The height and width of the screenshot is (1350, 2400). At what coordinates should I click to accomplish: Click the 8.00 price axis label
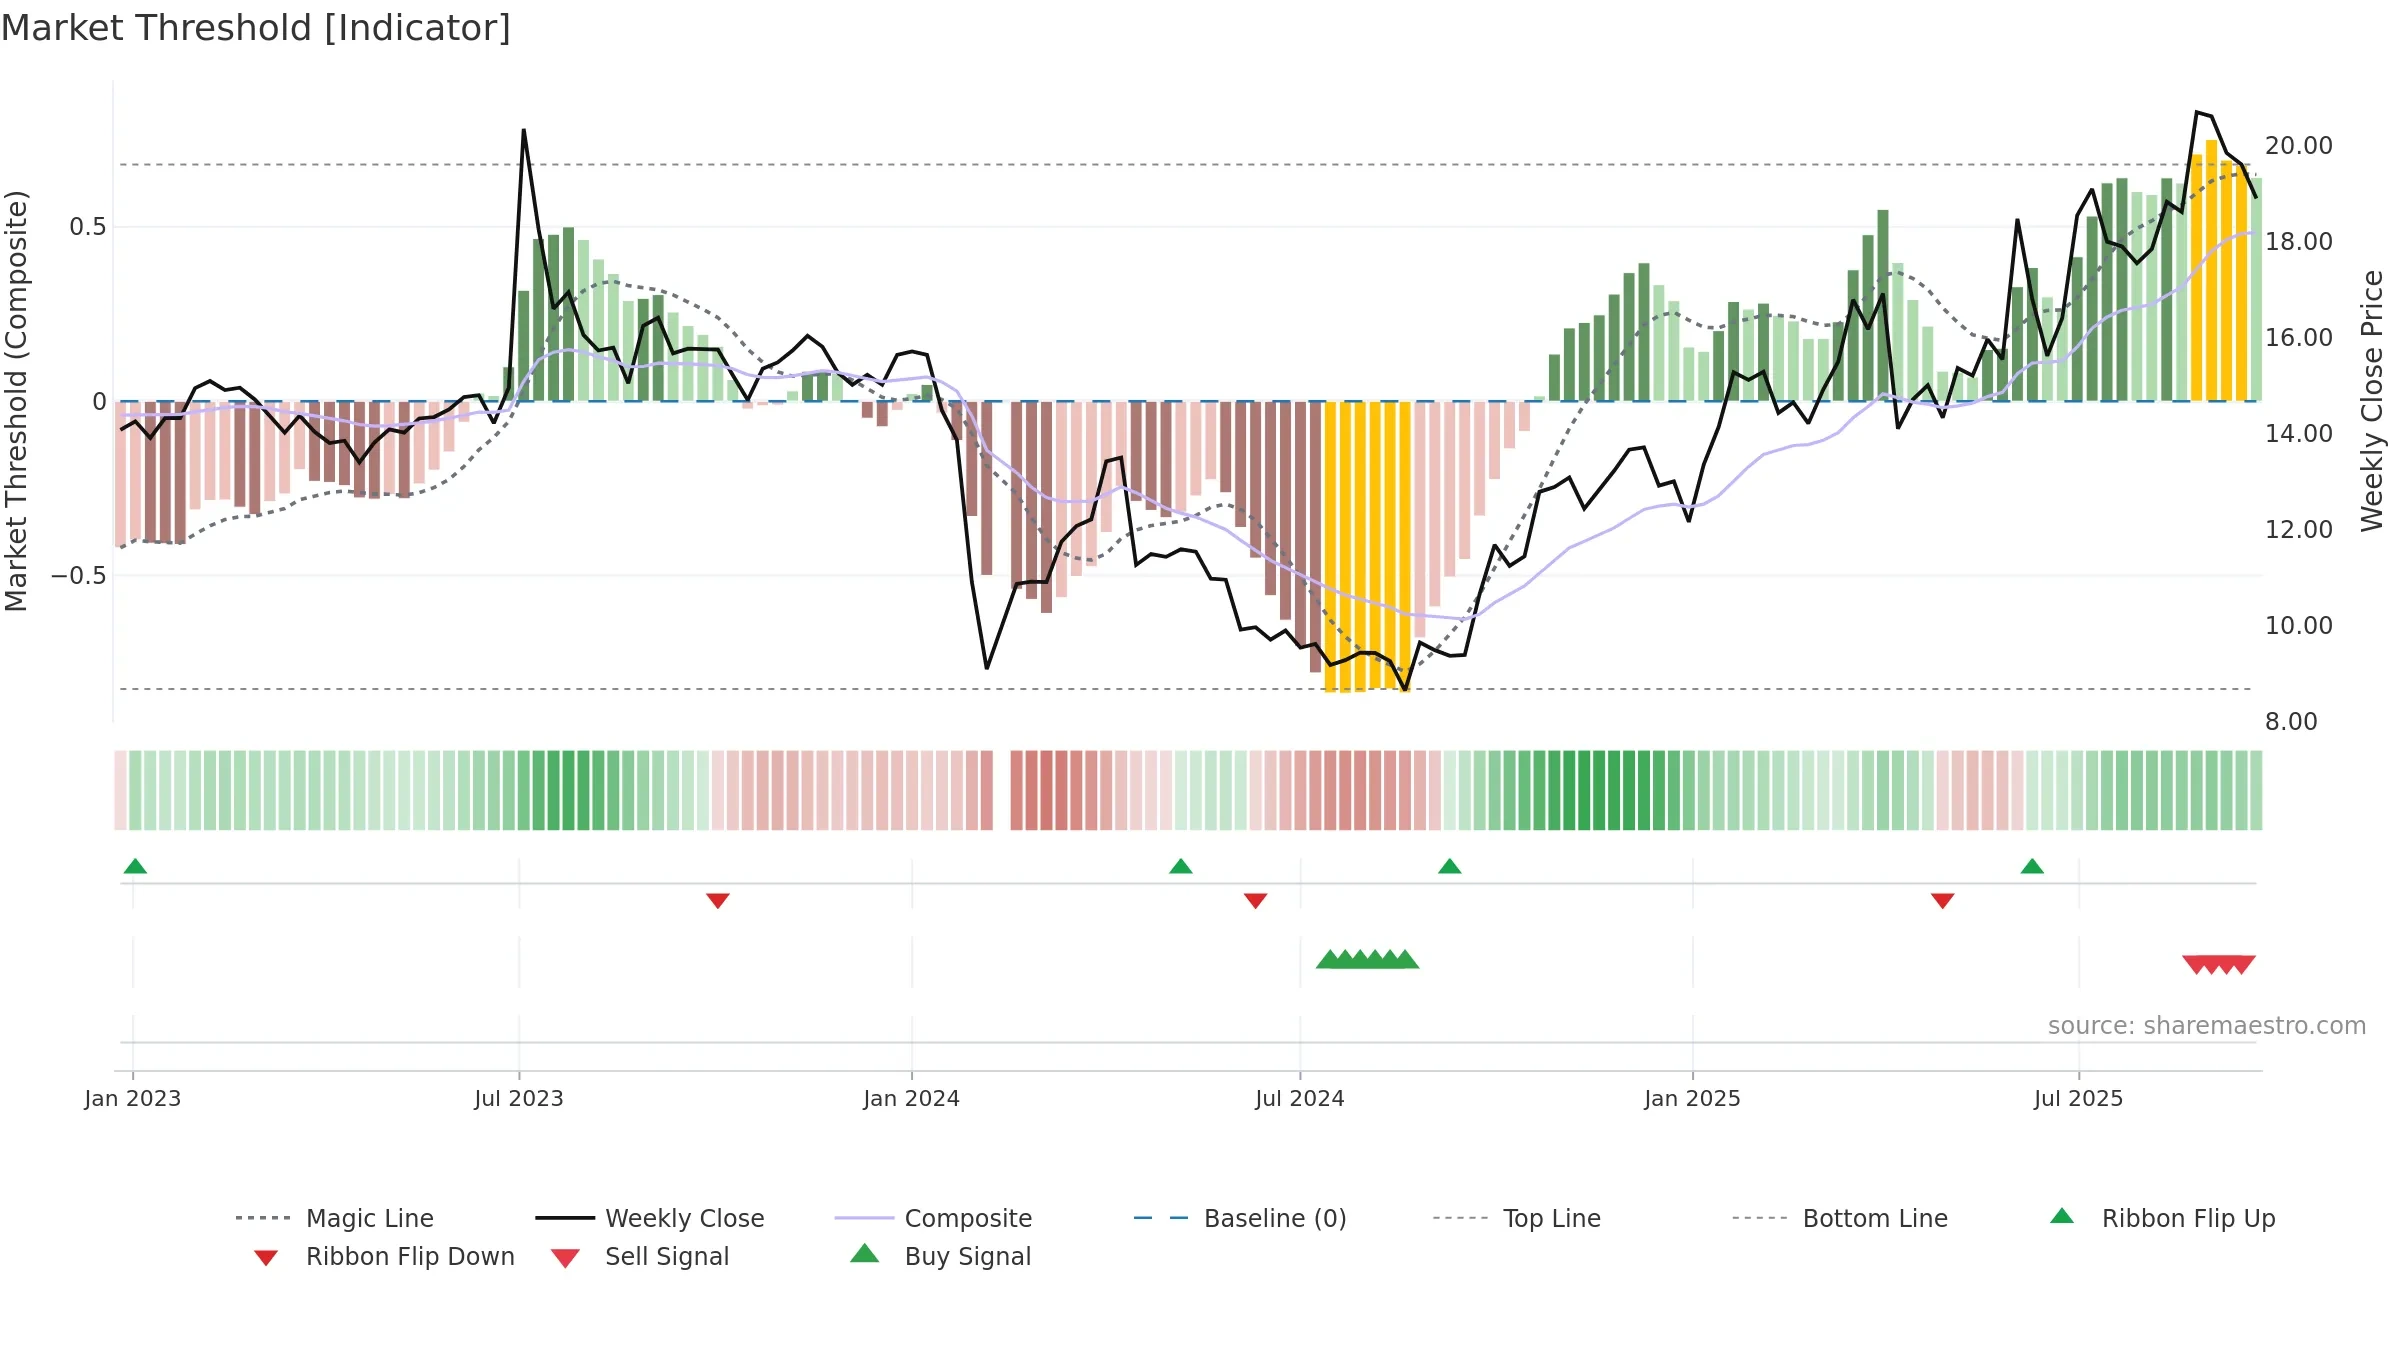click(x=2291, y=722)
